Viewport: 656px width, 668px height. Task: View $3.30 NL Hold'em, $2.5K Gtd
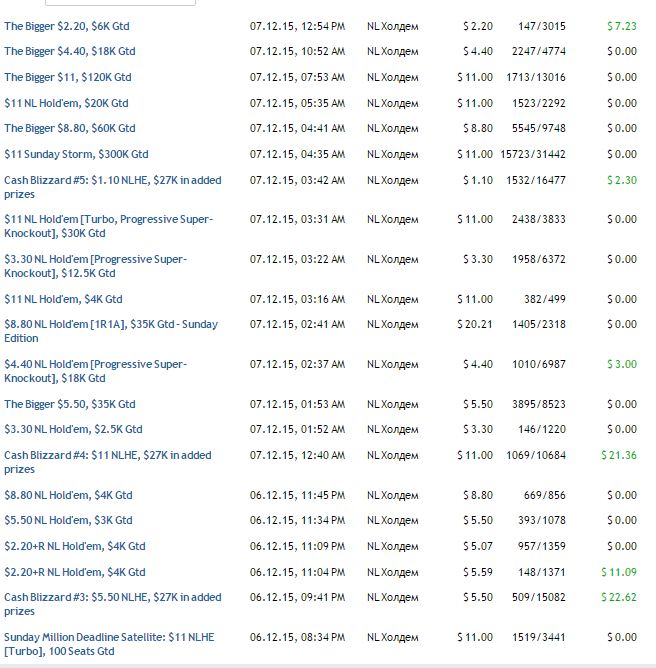click(x=73, y=429)
